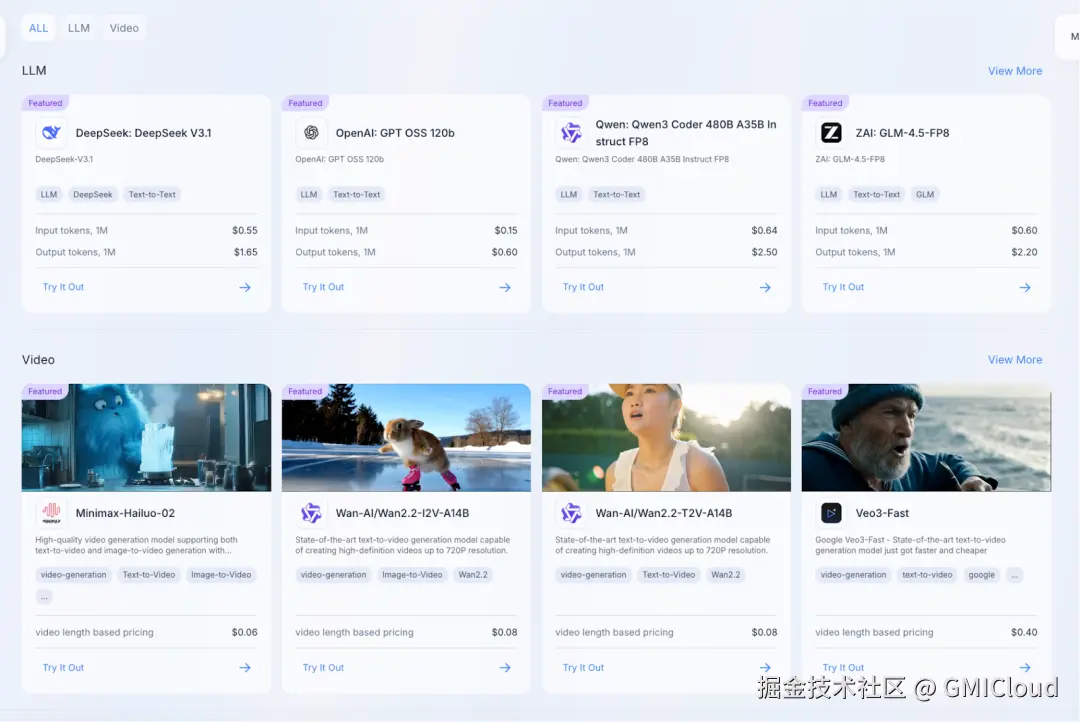Expand more tags on Minimax-Hailuo-02 card
This screenshot has width=1080, height=722.
click(x=44, y=597)
